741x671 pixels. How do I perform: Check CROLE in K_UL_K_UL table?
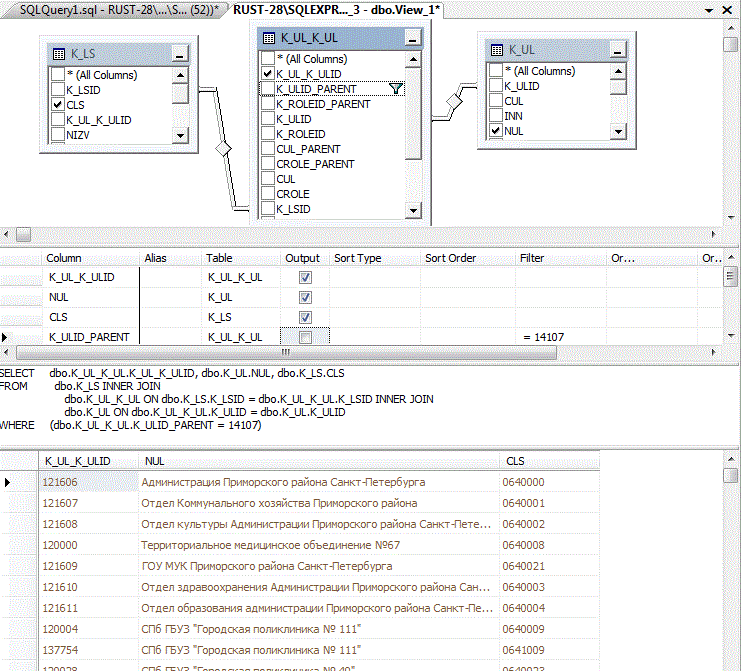tap(268, 193)
